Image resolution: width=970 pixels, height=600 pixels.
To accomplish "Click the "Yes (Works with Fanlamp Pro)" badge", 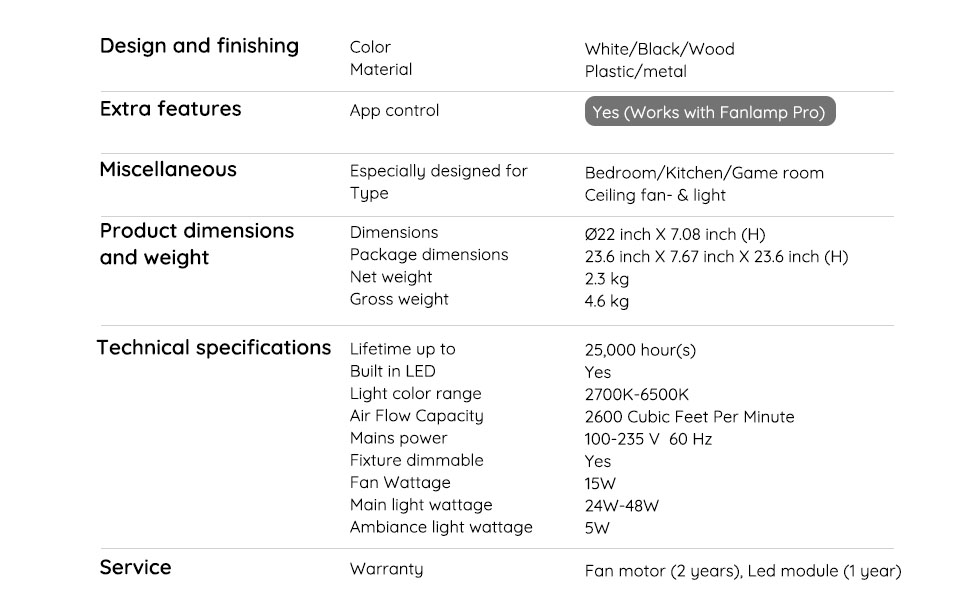I will (x=709, y=112).
